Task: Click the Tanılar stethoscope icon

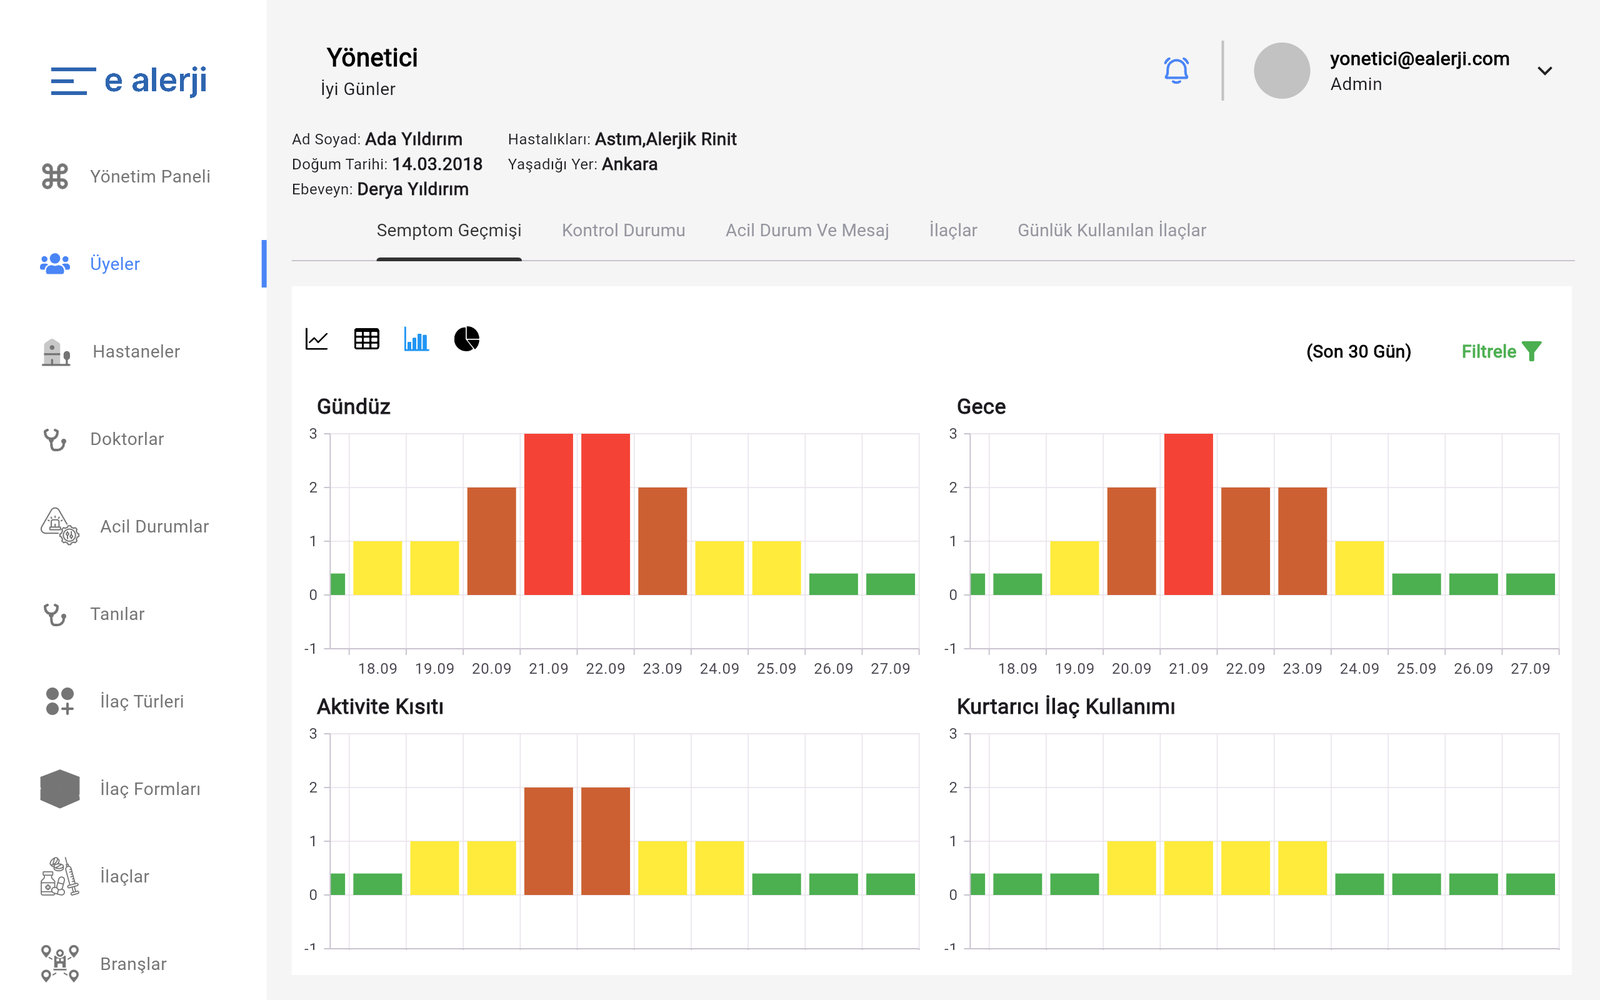Action: click(55, 614)
